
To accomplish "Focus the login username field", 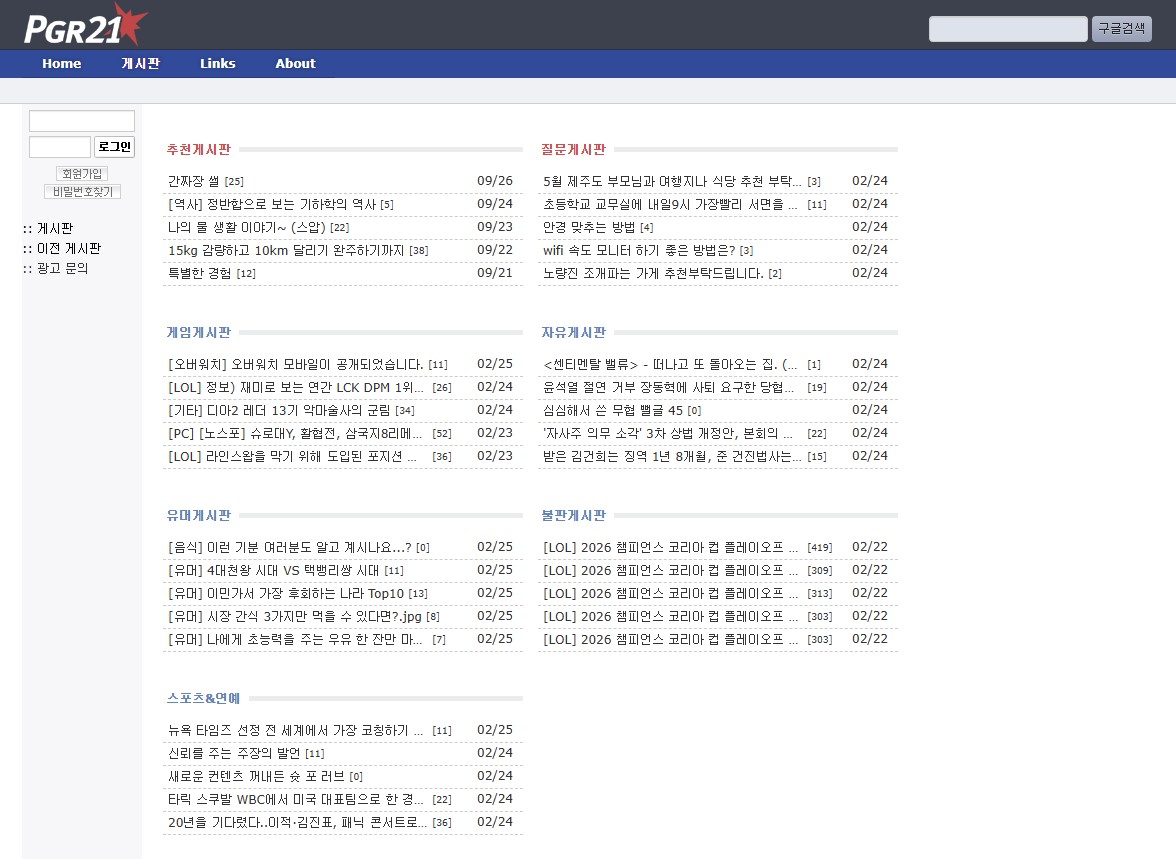I will pyautogui.click(x=82, y=121).
